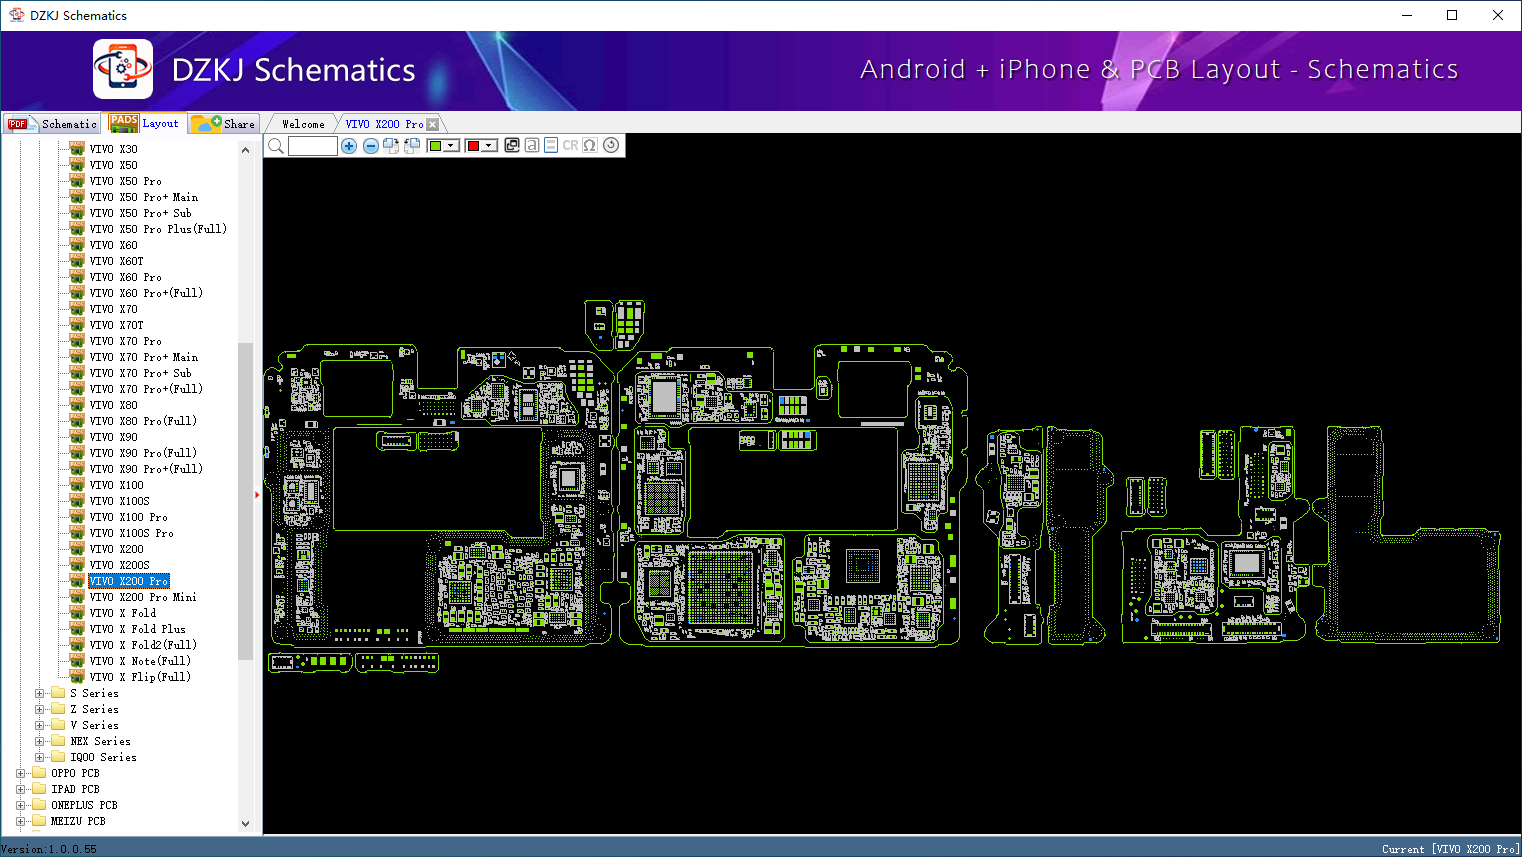This screenshot has width=1522, height=857.
Task: Click Current [VIVO X200 Pro] status text
Action: pos(1451,849)
